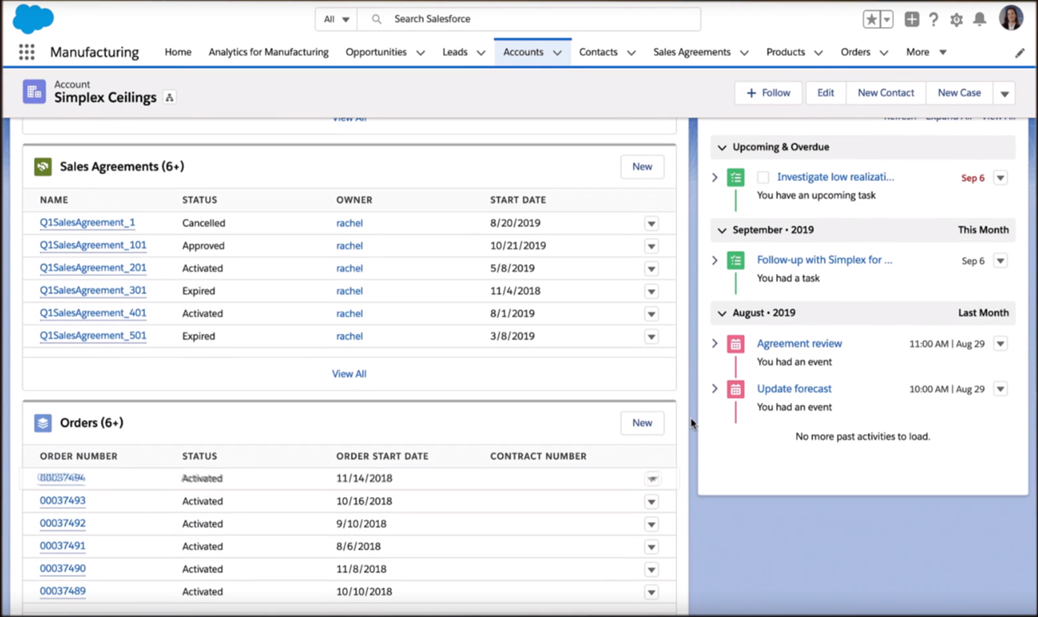Image resolution: width=1038 pixels, height=617 pixels.
Task: Click the Orders (6+) list heading
Action: [91, 423]
